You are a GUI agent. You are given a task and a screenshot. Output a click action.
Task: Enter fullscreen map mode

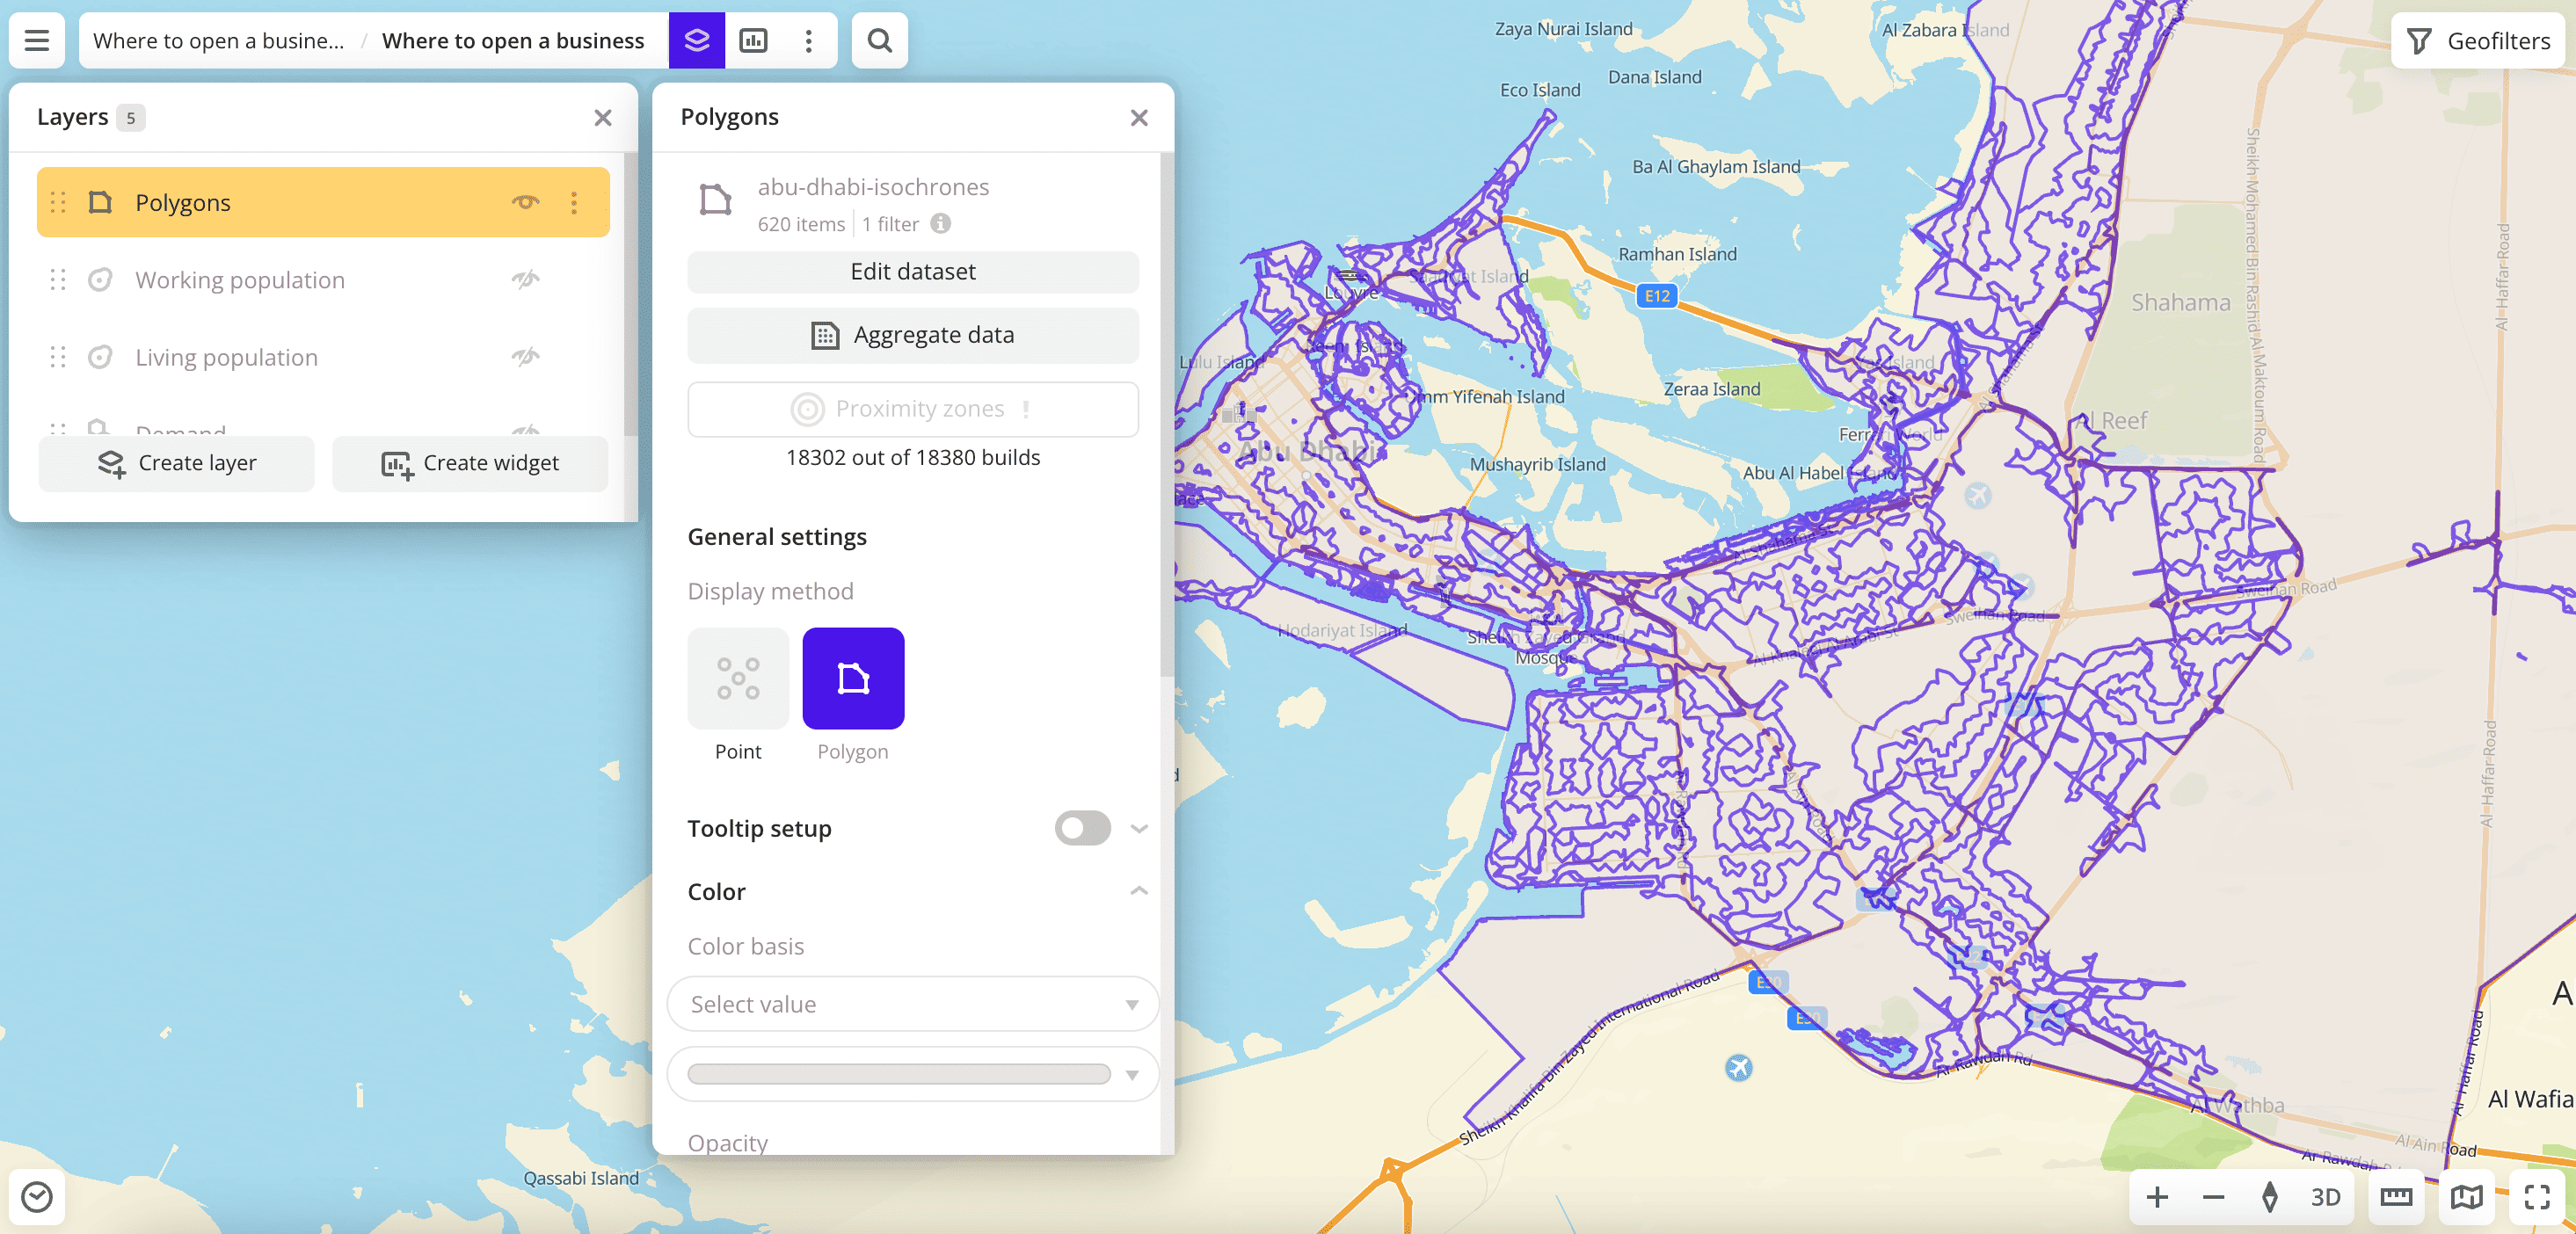(2537, 1196)
